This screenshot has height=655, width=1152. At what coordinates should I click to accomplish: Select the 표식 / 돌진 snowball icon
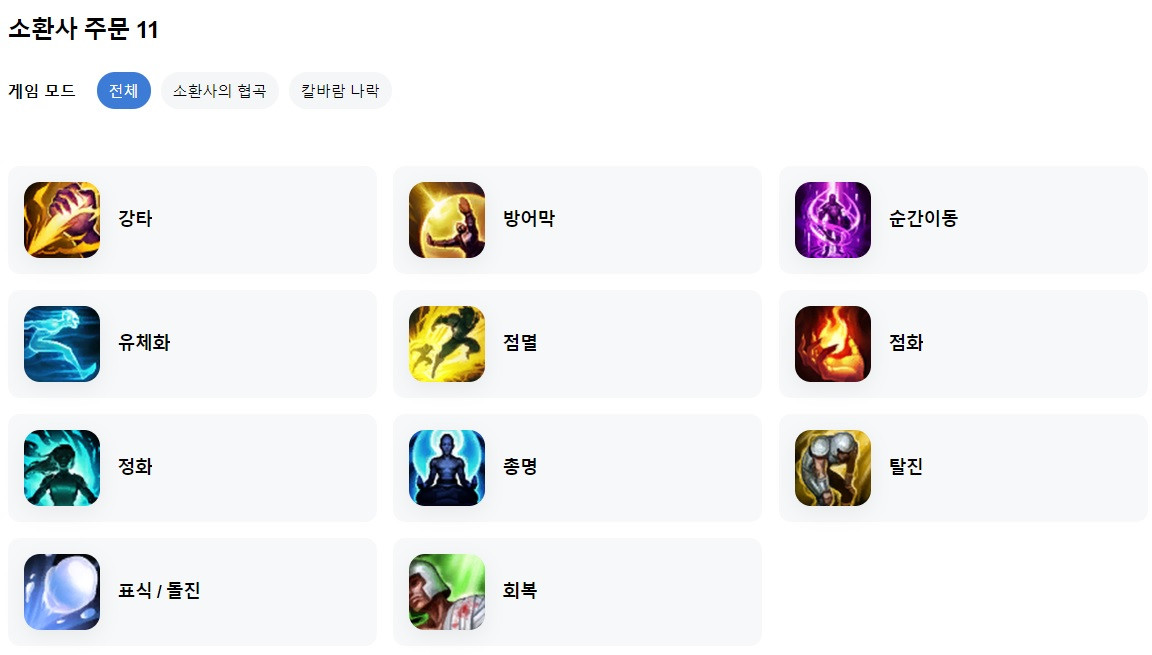(x=62, y=592)
